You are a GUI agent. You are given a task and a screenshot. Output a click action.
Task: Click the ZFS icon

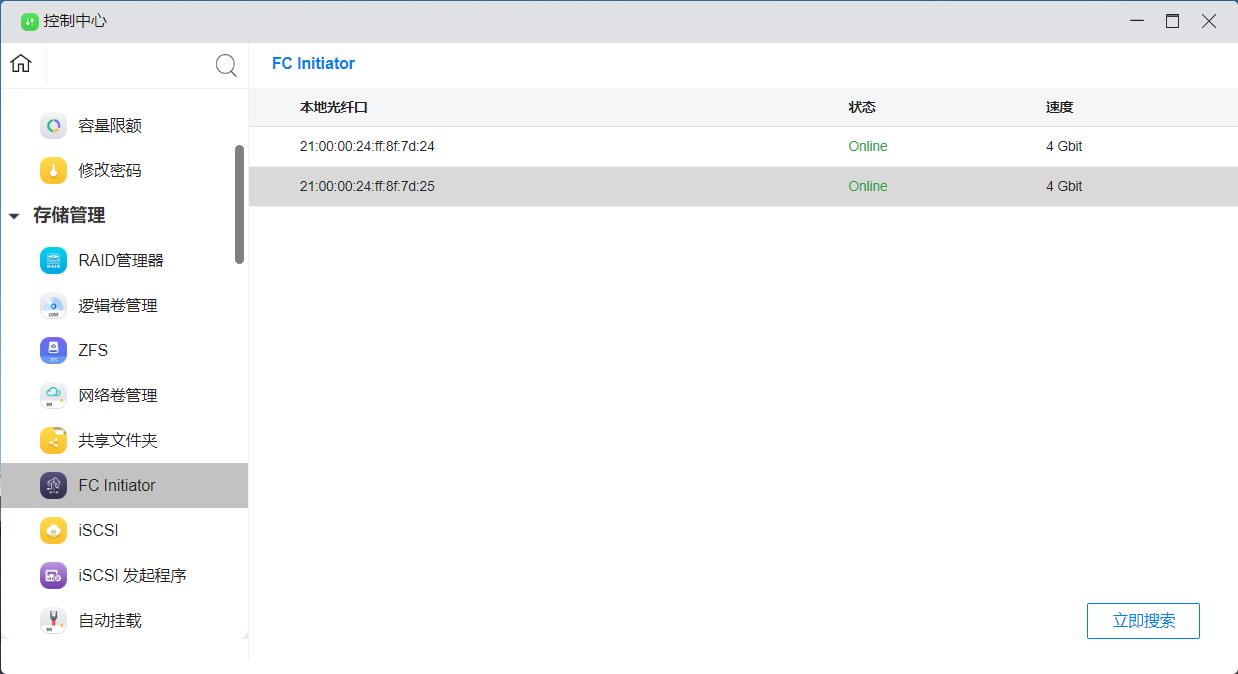53,351
